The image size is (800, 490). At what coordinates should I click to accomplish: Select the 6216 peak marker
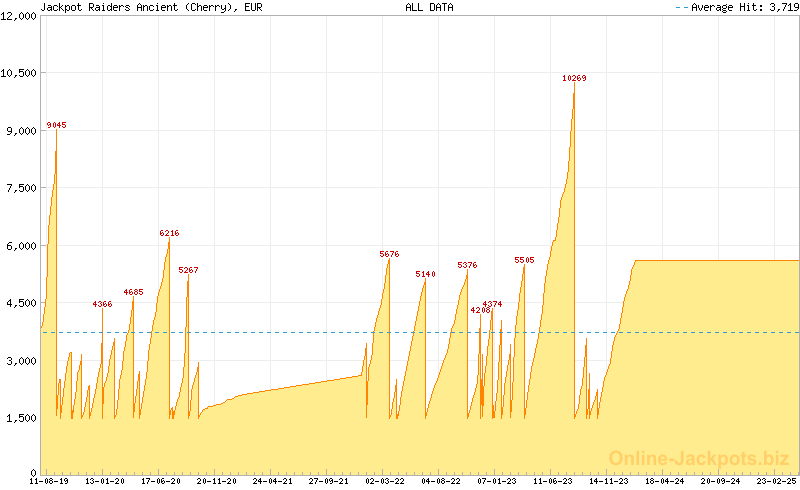[169, 233]
